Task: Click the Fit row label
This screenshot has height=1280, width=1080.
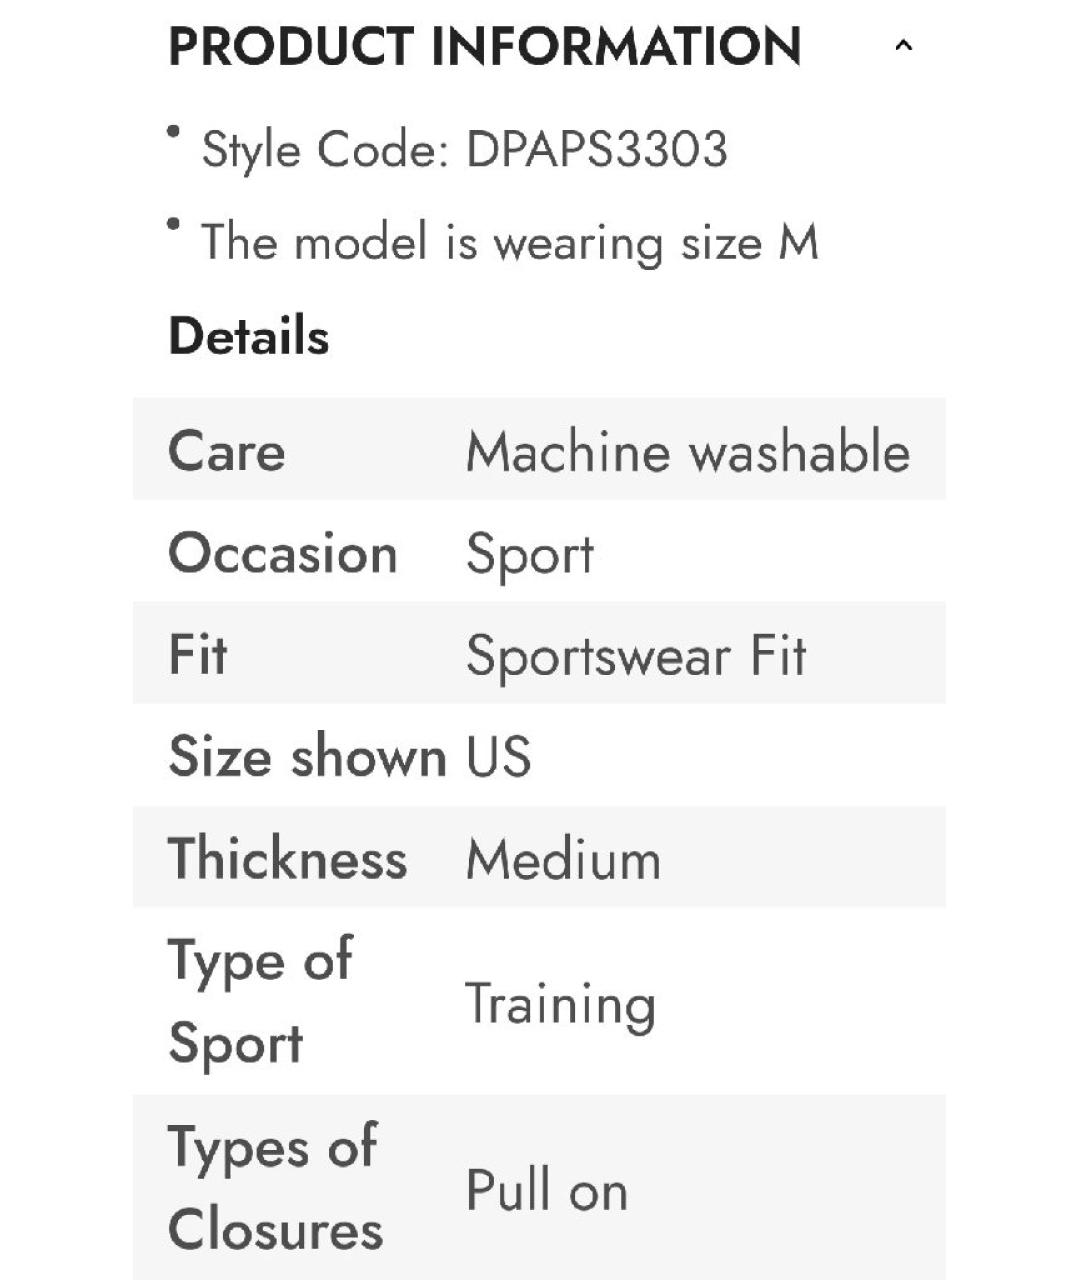Action: pos(198,655)
